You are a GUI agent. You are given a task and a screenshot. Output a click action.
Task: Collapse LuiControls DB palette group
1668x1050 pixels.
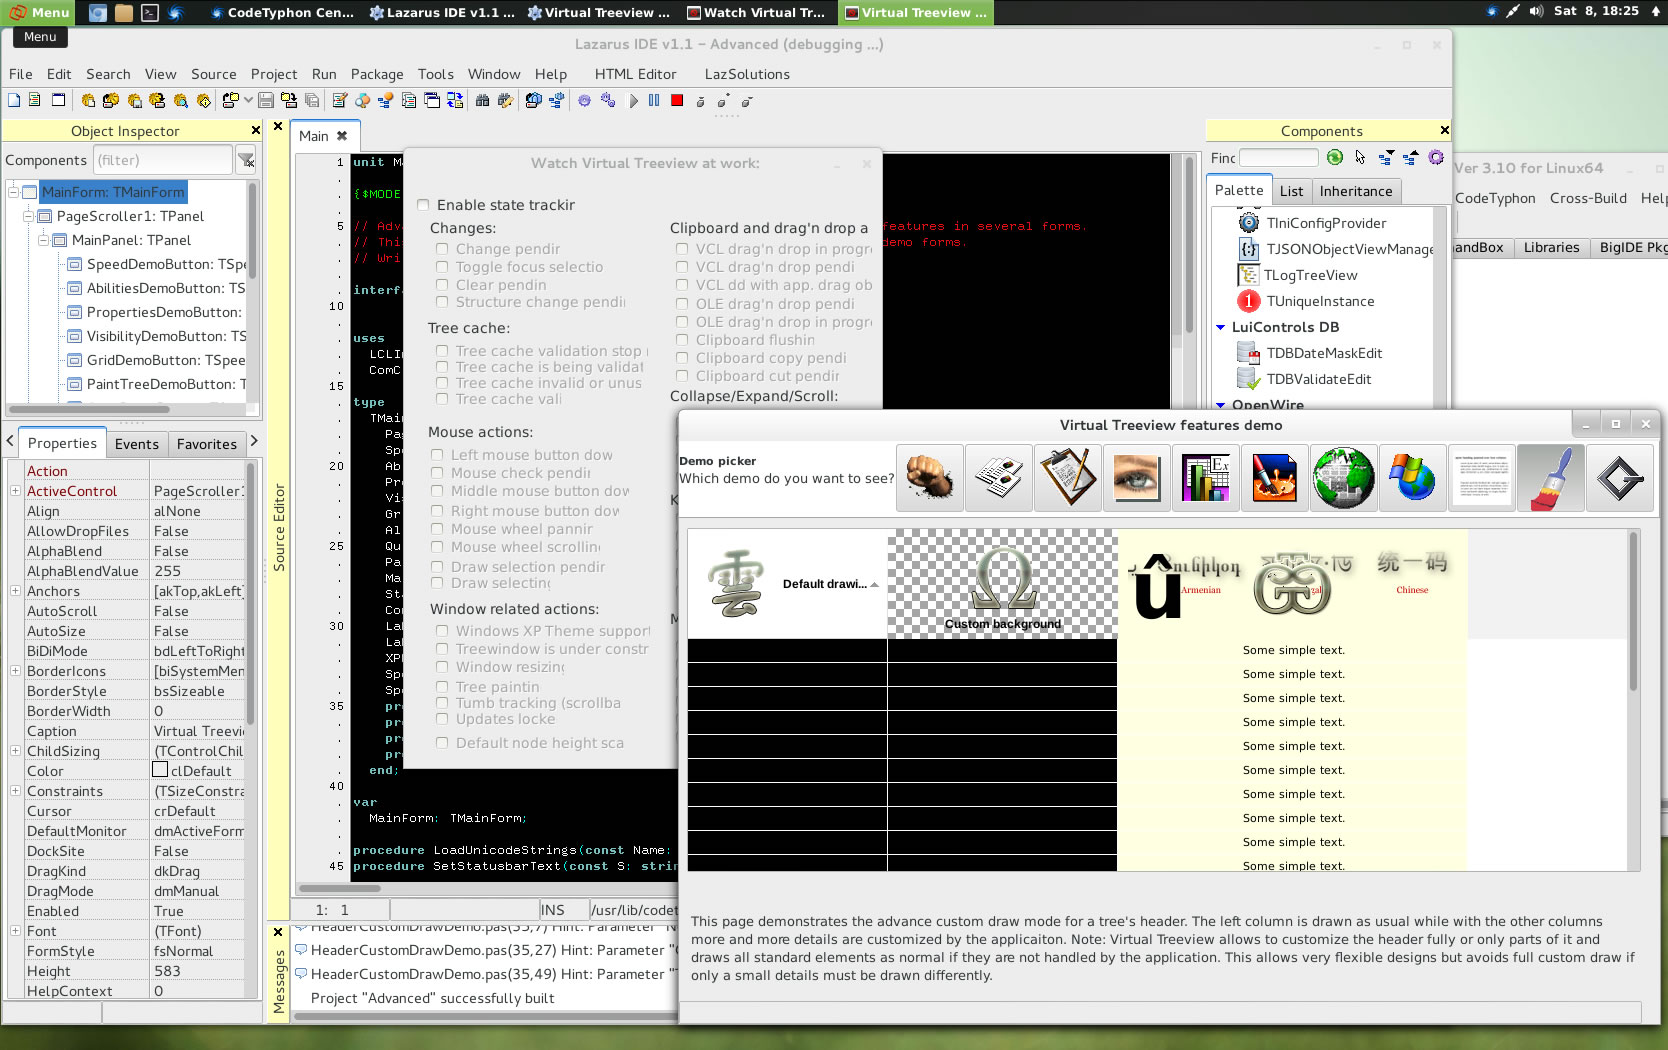point(1220,327)
